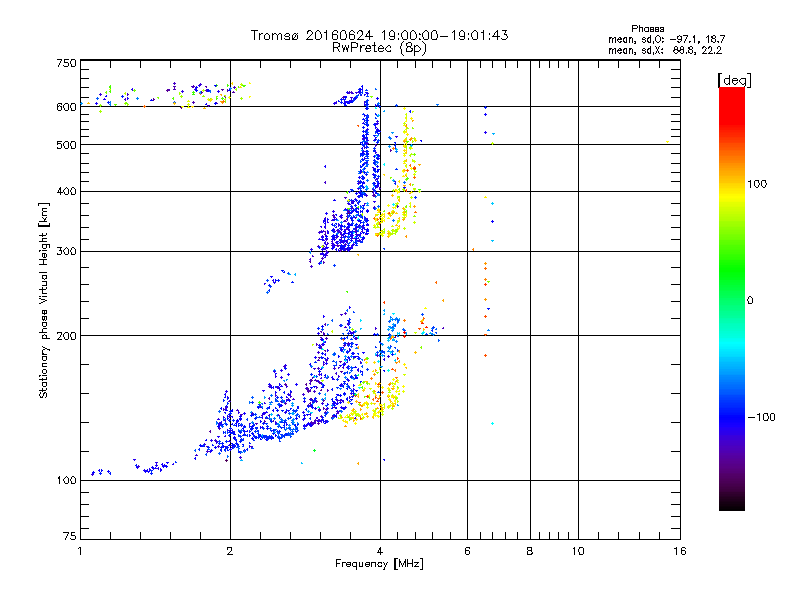Click the y-axis tick label '300'
Image resolution: width=800 pixels, height=600 pixels.
pos(67,252)
